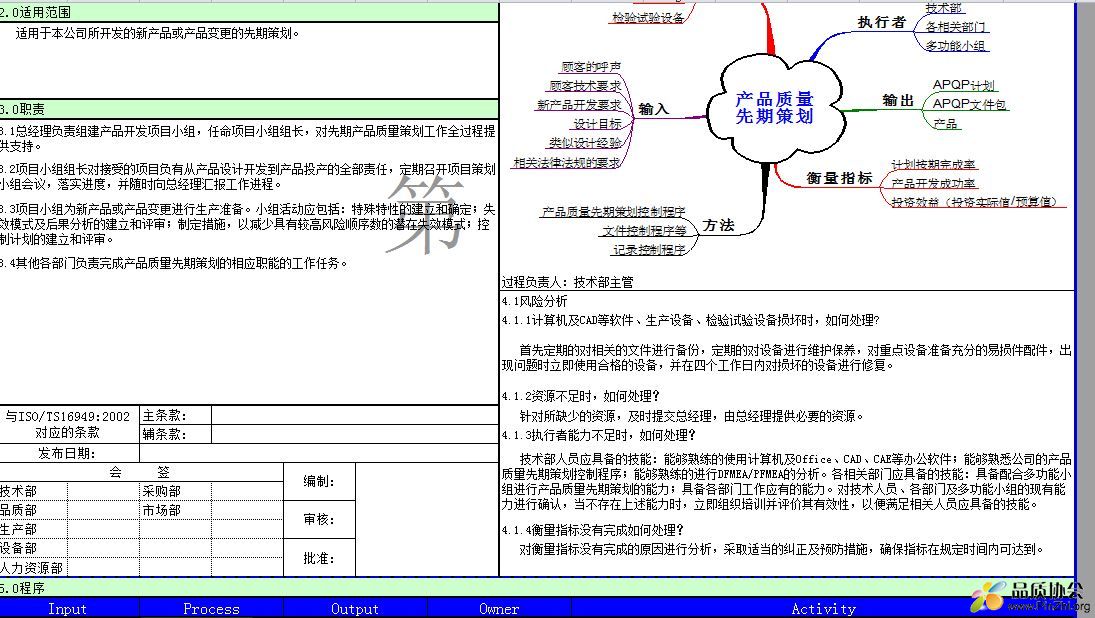Click the "输出" branch label
This screenshot has height=618, width=1095.
(x=898, y=101)
